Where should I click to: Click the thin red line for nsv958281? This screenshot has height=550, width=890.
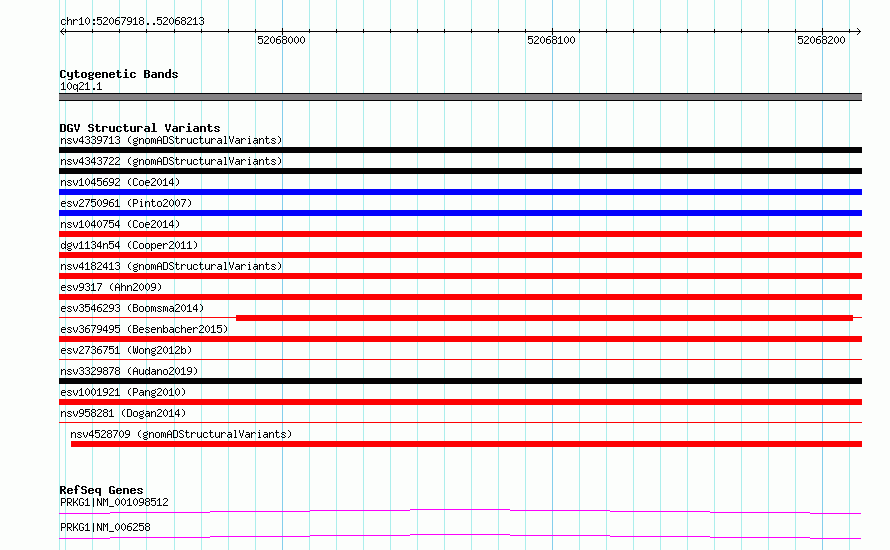460,422
